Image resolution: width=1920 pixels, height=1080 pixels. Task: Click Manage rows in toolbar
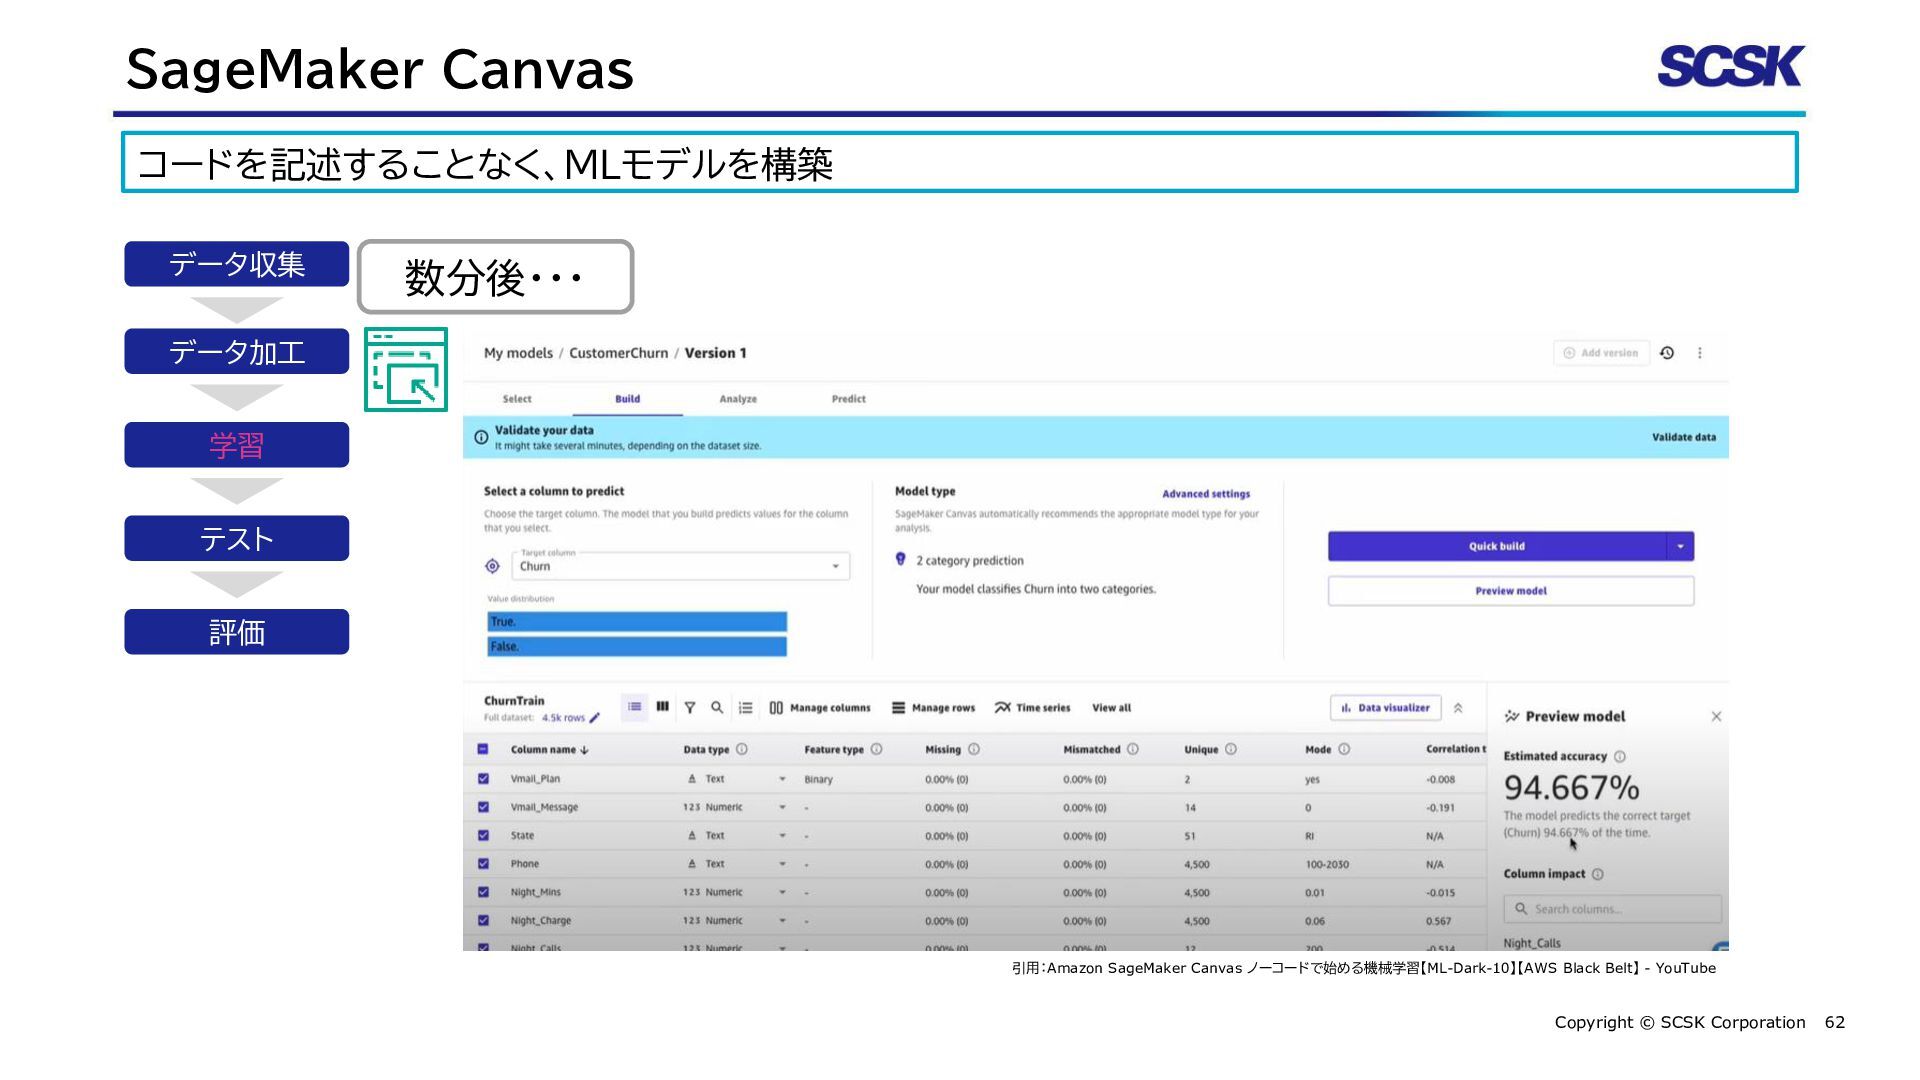pyautogui.click(x=933, y=708)
